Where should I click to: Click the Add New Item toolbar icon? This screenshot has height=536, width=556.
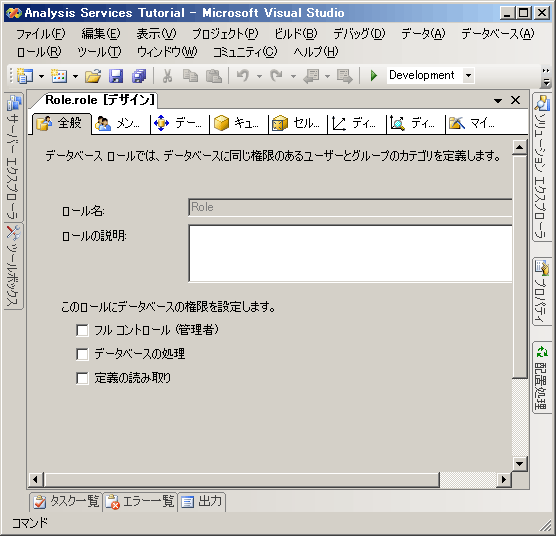click(59, 76)
